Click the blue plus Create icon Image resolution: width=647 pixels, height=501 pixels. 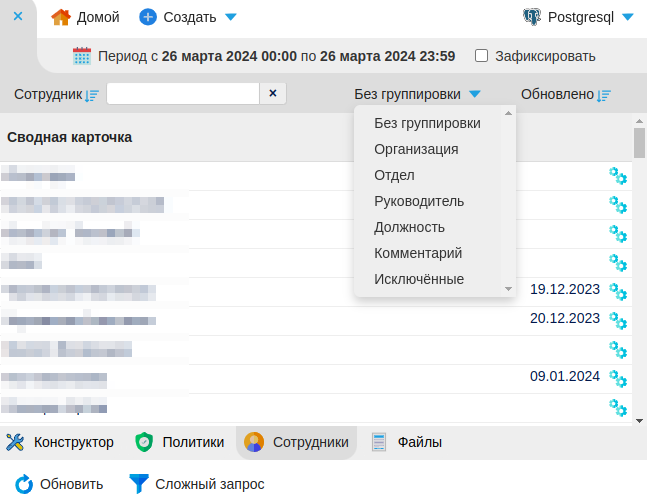tap(148, 17)
